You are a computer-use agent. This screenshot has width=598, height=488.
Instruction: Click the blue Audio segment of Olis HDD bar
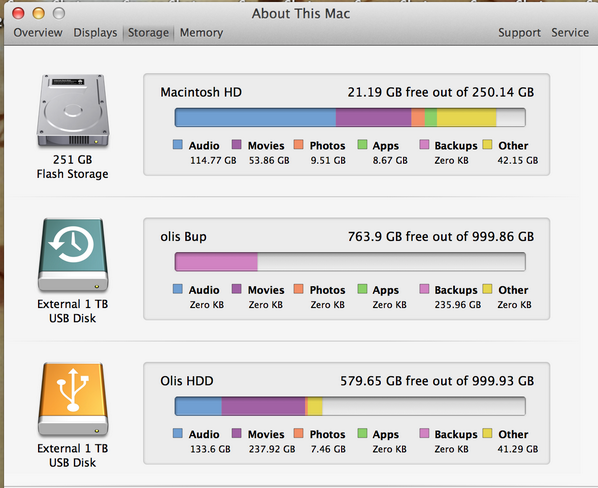(x=198, y=406)
